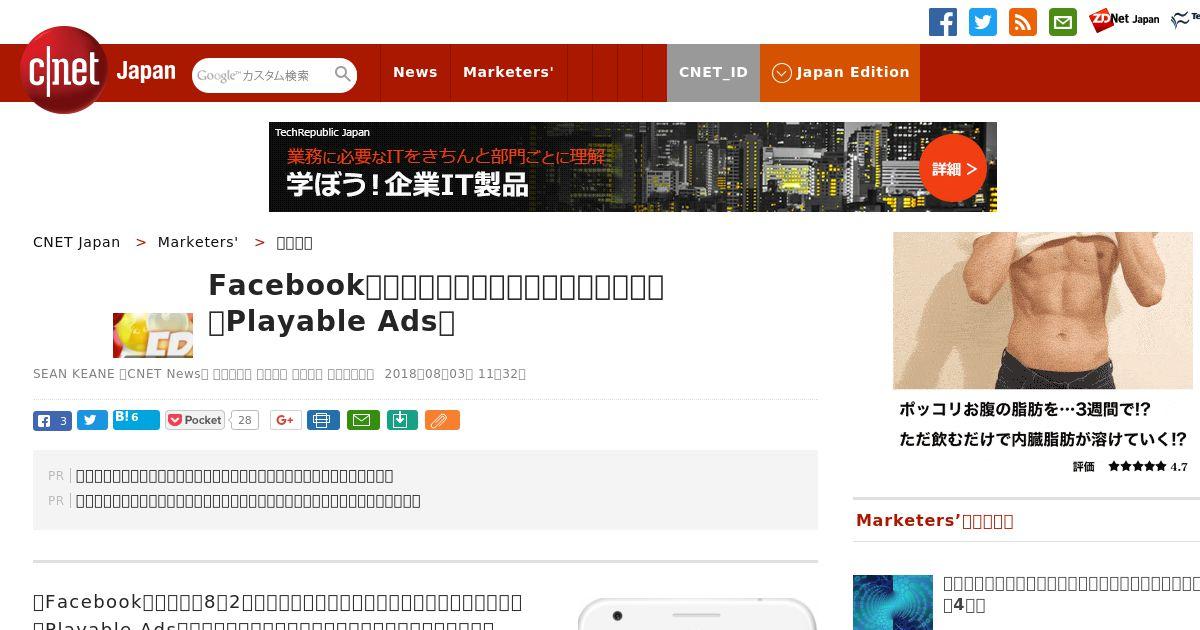Tweet article with the Twitter share button

coord(92,420)
